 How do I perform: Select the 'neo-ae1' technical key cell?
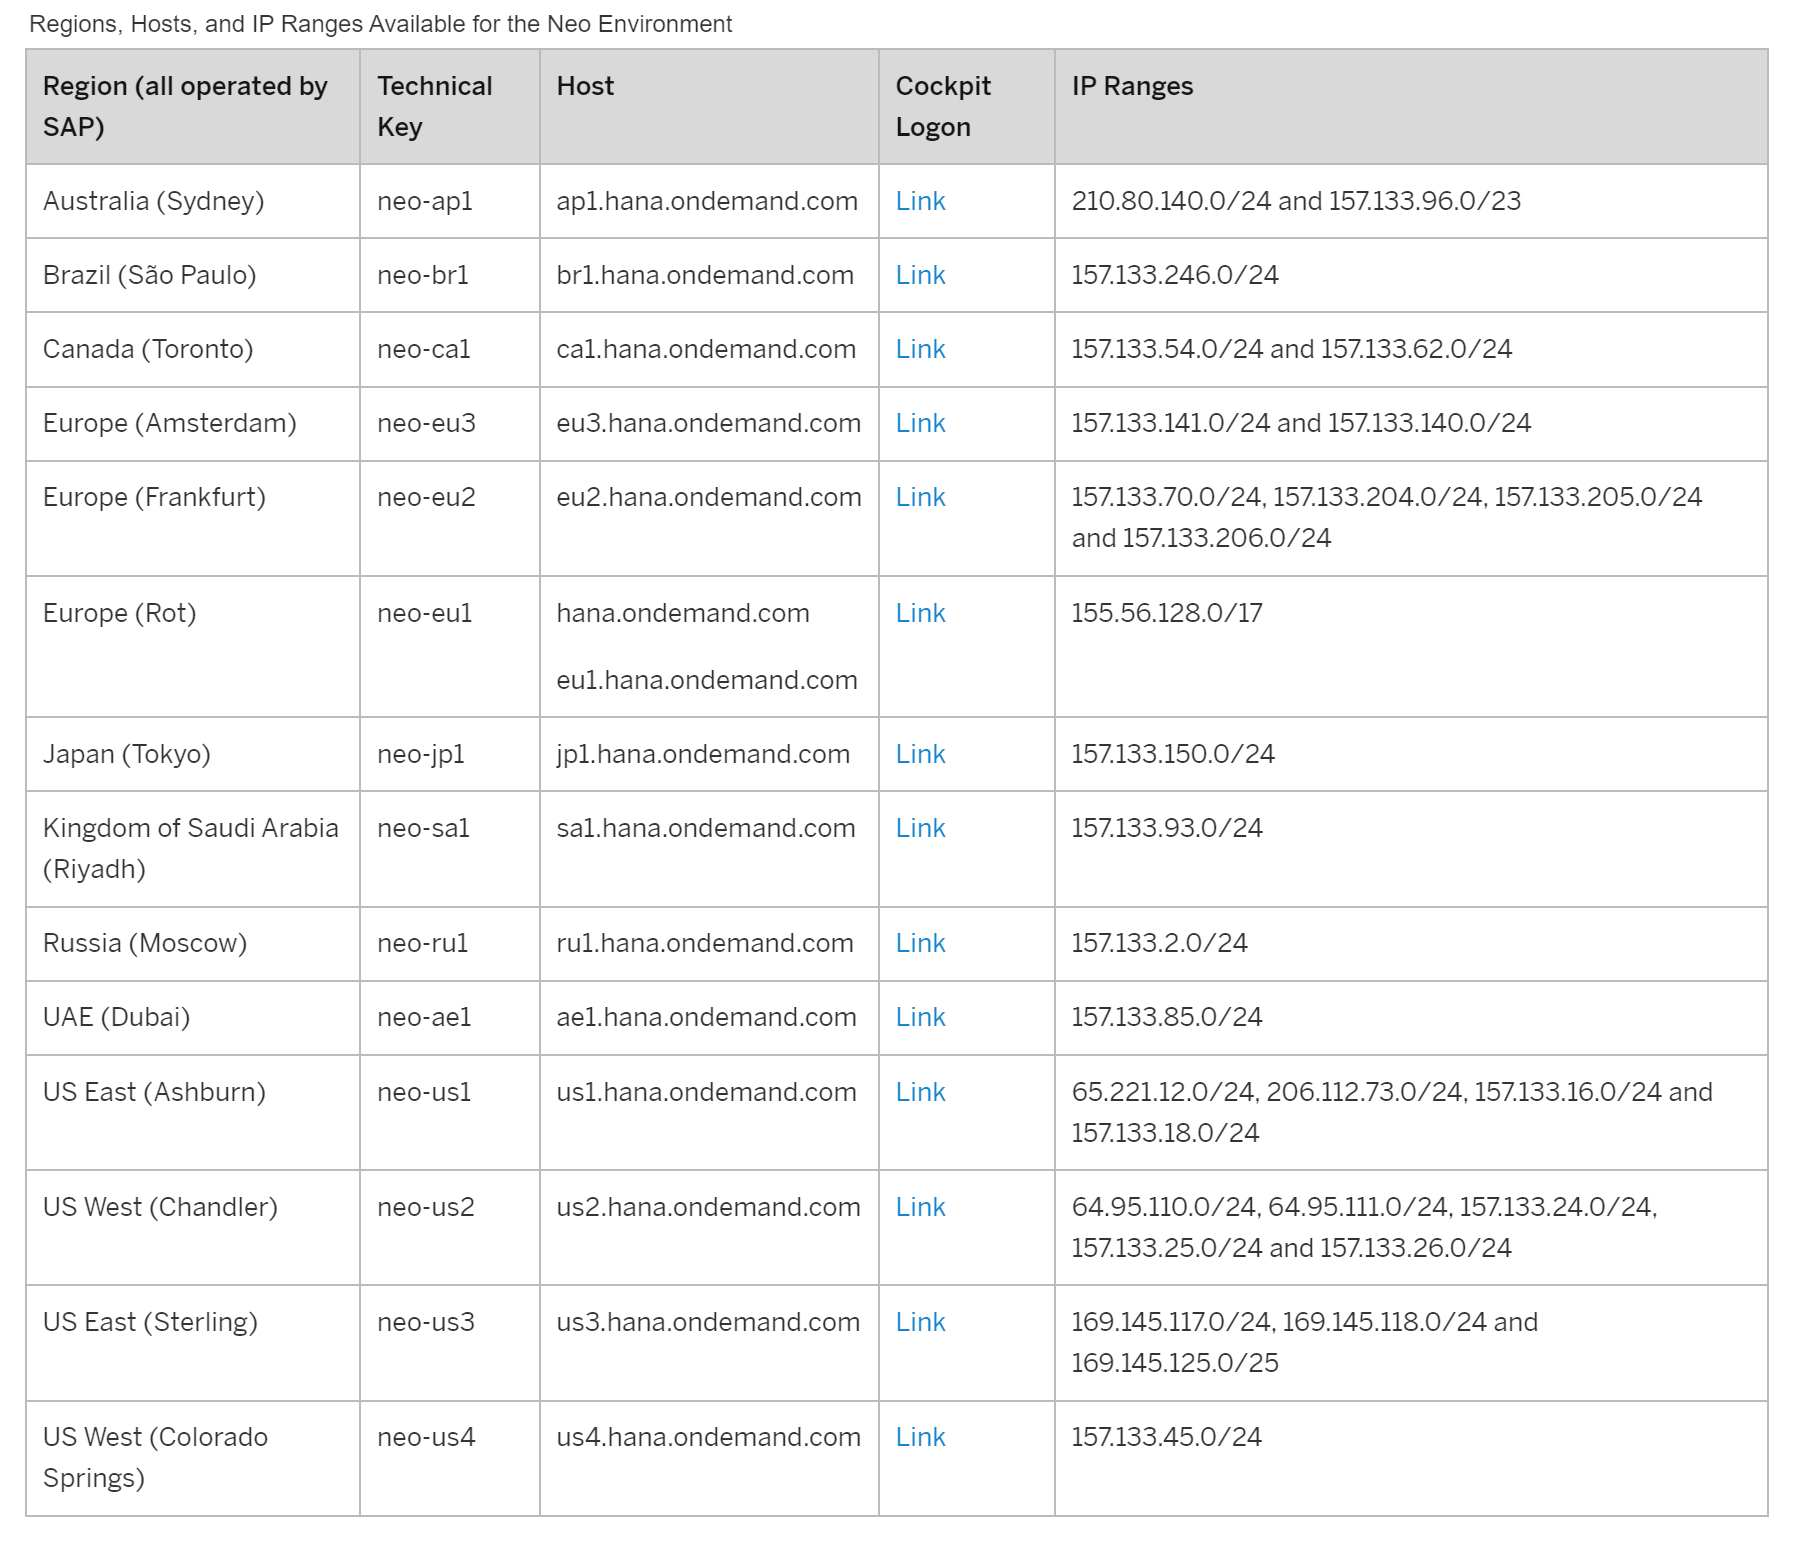click(x=450, y=1017)
